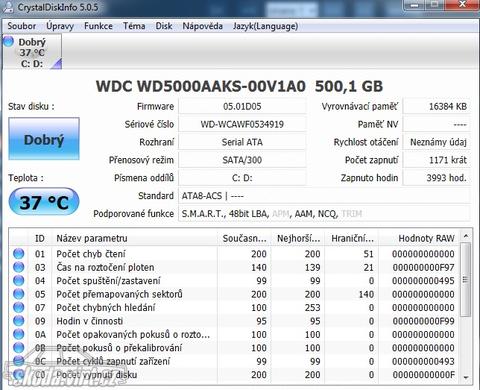Click status orb for Hodin v činnosti

click(19, 321)
